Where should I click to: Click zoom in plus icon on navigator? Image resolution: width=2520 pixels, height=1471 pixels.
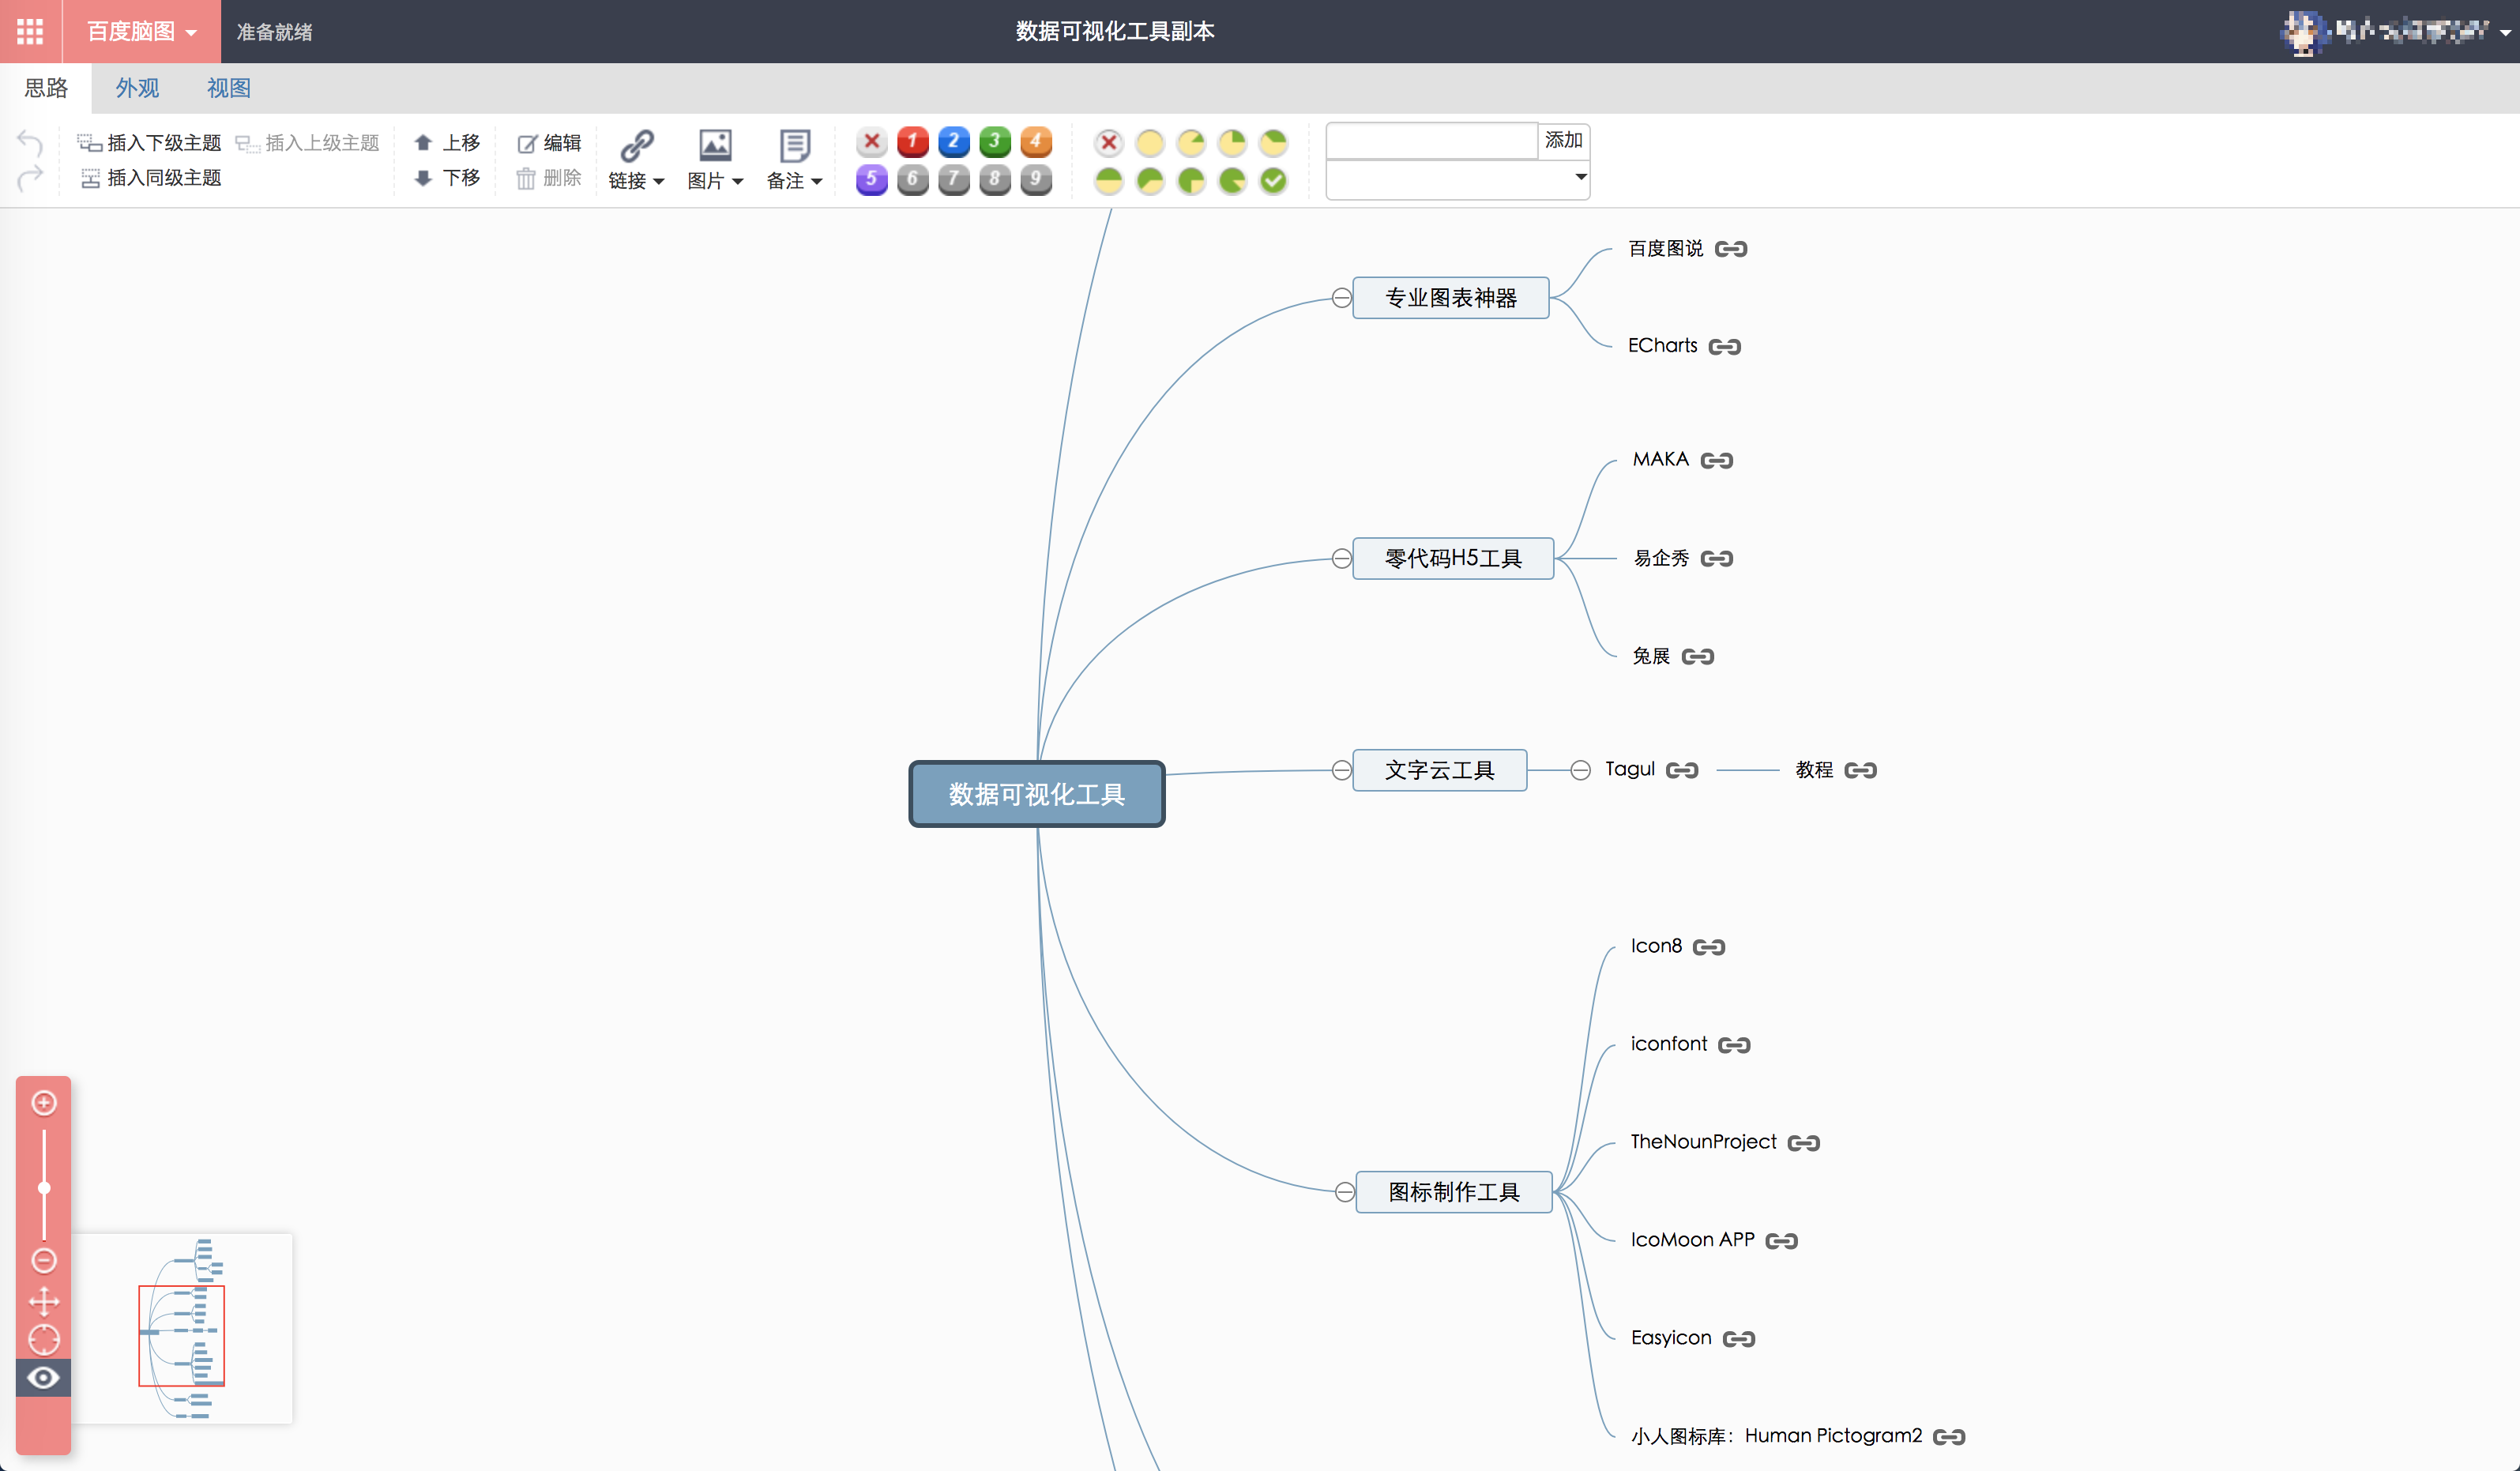pos(44,1103)
